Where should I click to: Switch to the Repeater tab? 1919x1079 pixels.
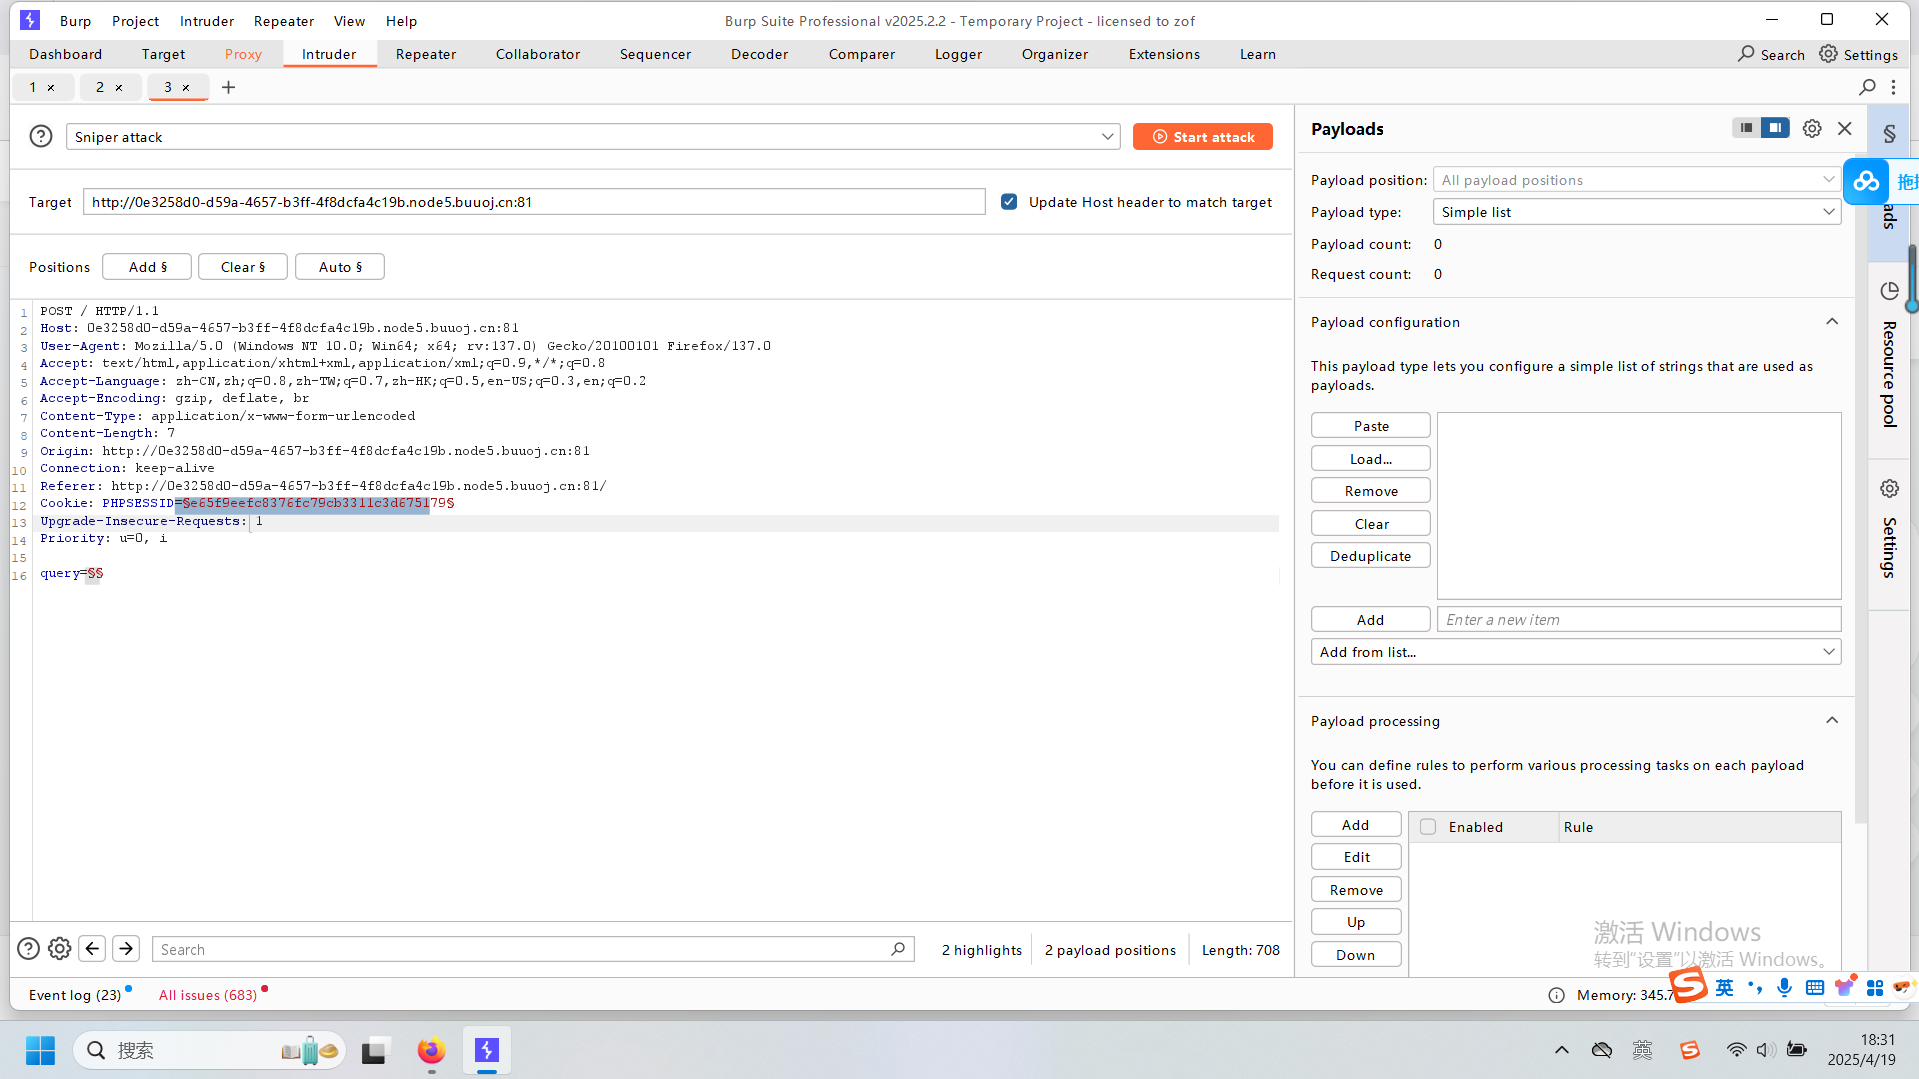click(426, 54)
